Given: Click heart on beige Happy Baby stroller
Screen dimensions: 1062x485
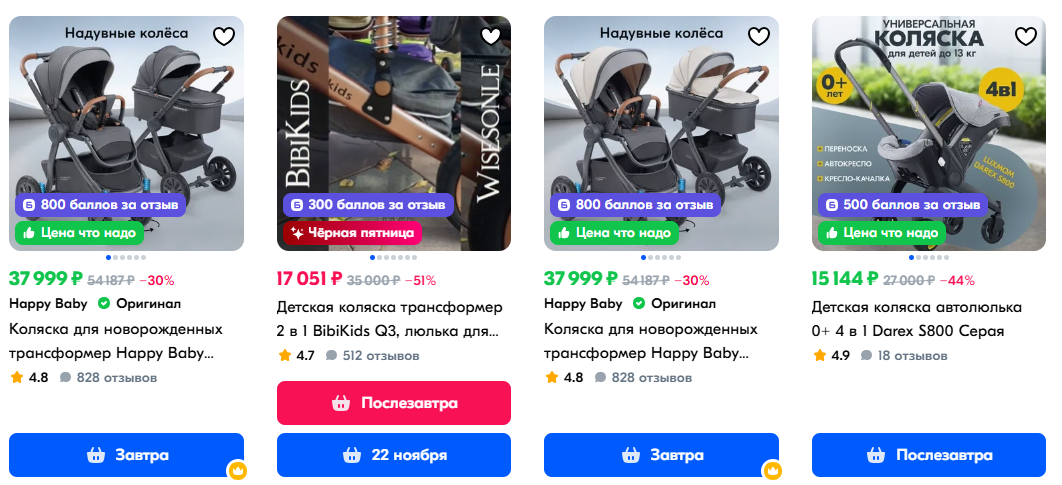Looking at the screenshot, I should click(759, 36).
